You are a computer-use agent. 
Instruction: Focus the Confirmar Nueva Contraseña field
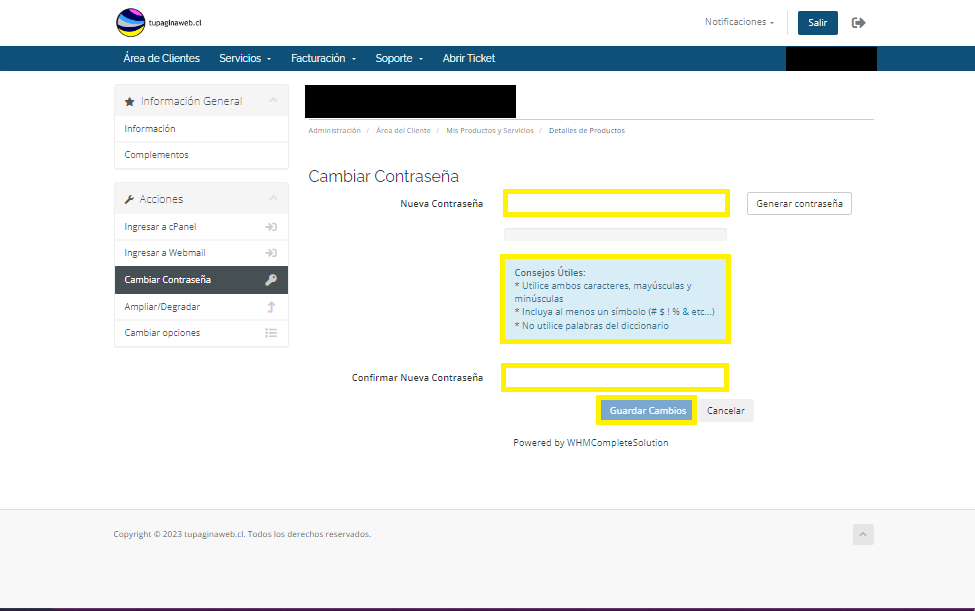click(615, 378)
